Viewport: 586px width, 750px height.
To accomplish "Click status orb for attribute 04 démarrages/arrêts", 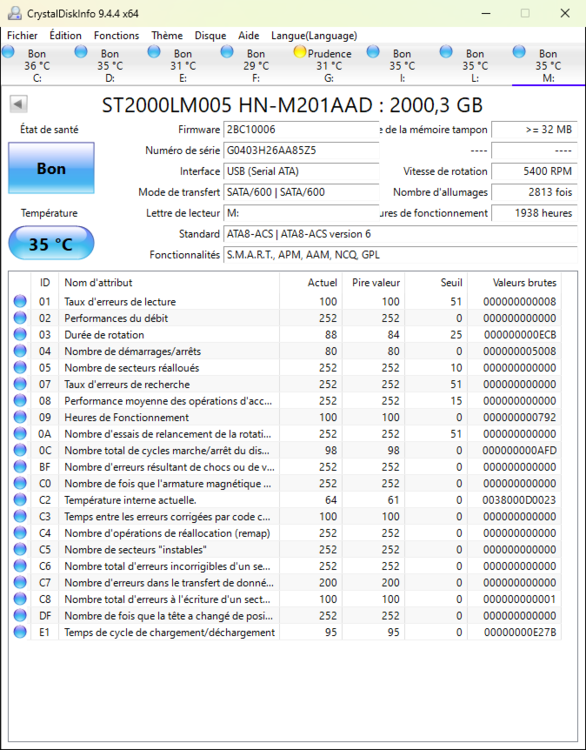I will point(20,351).
